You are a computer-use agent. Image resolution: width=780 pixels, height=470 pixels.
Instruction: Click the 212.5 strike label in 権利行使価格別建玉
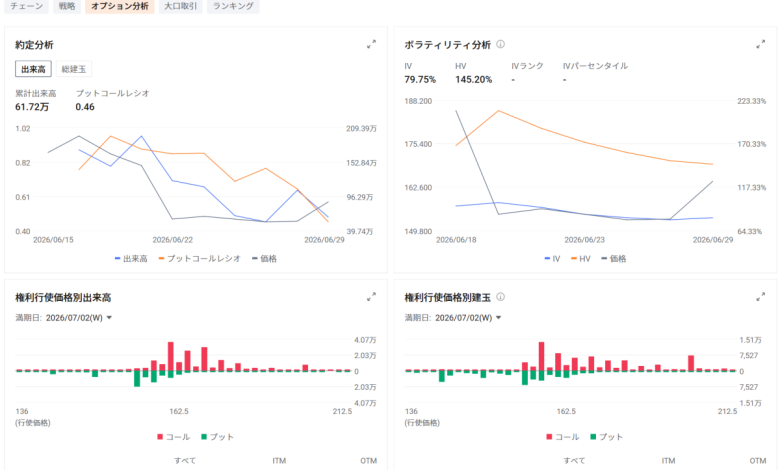pos(727,411)
